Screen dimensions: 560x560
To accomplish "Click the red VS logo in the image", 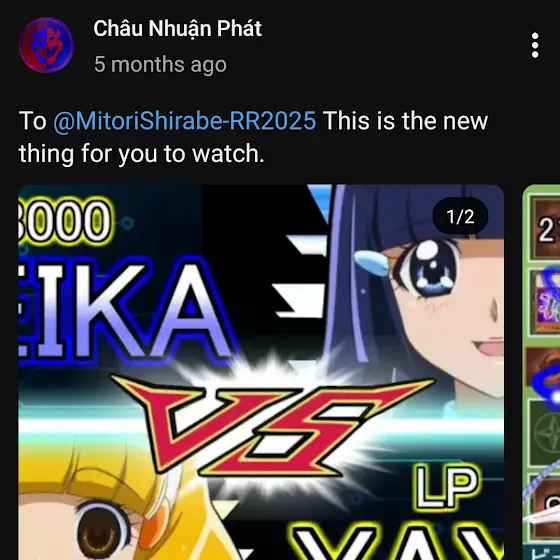I will pos(272,425).
